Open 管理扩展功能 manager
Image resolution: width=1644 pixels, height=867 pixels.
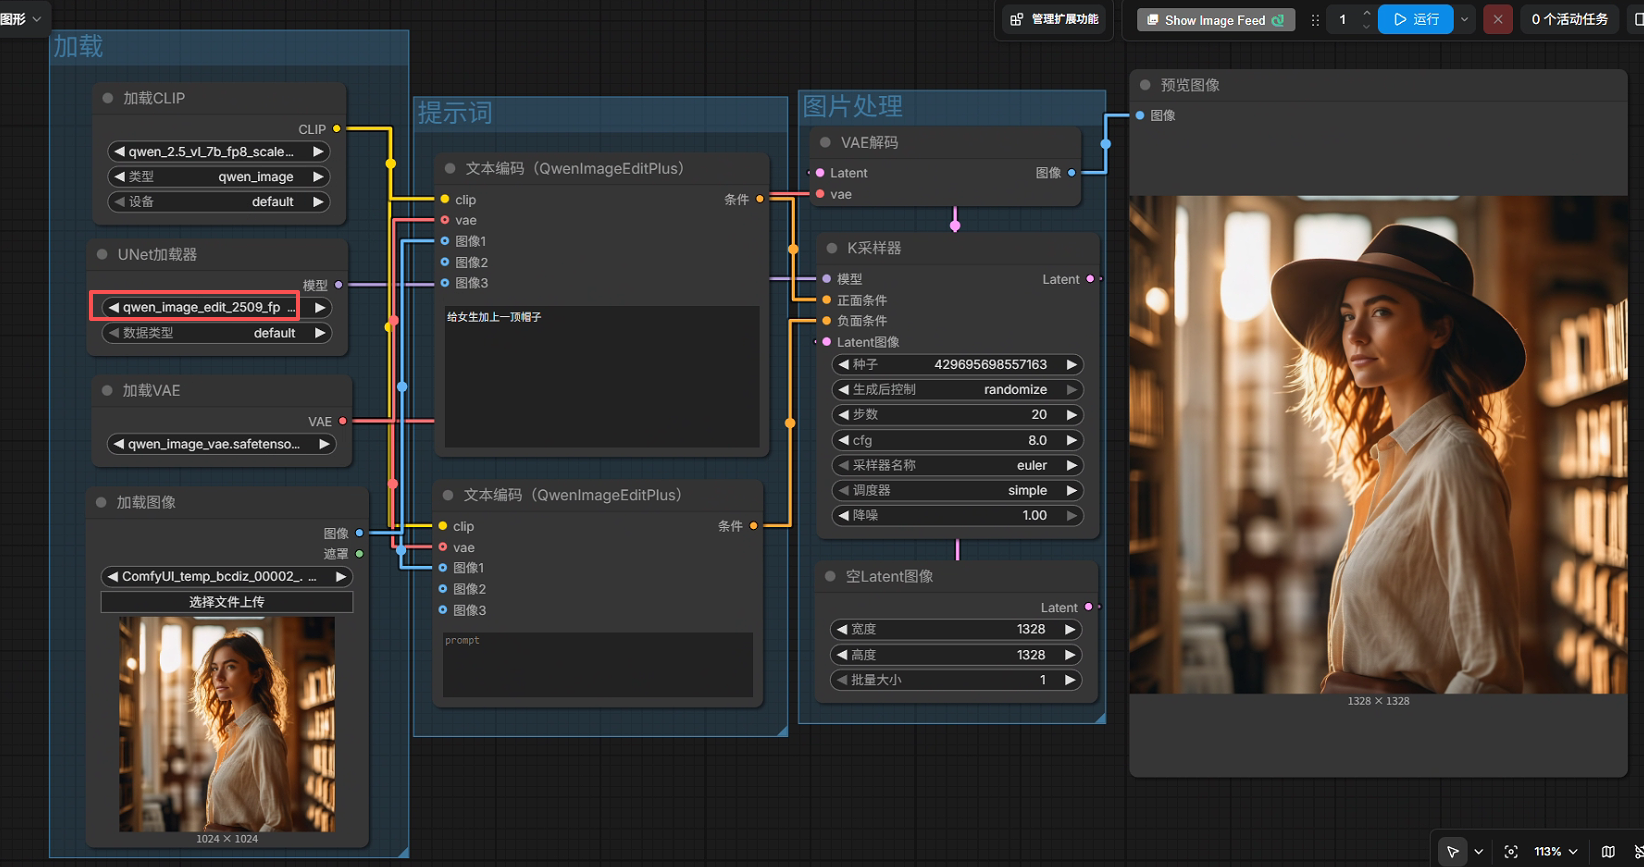(1053, 19)
